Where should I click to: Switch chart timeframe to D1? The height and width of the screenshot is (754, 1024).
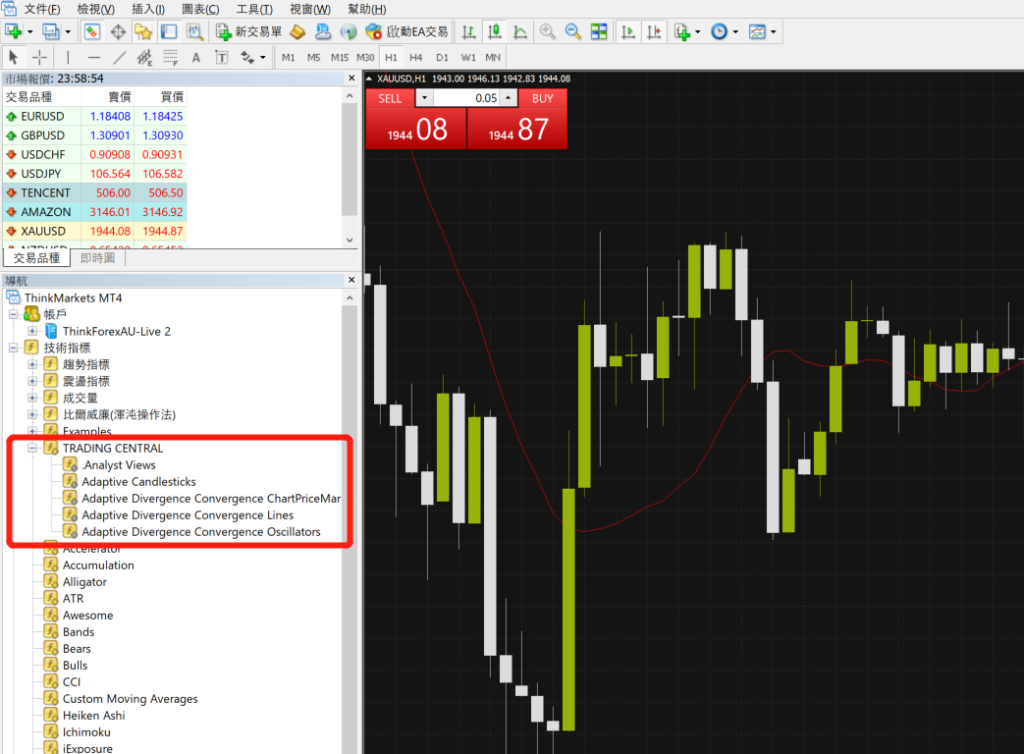point(442,57)
